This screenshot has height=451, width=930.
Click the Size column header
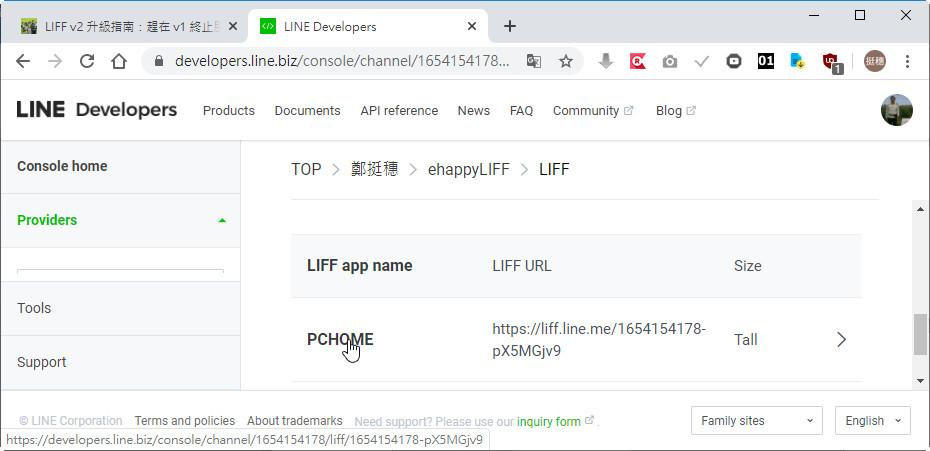pyautogui.click(x=747, y=266)
